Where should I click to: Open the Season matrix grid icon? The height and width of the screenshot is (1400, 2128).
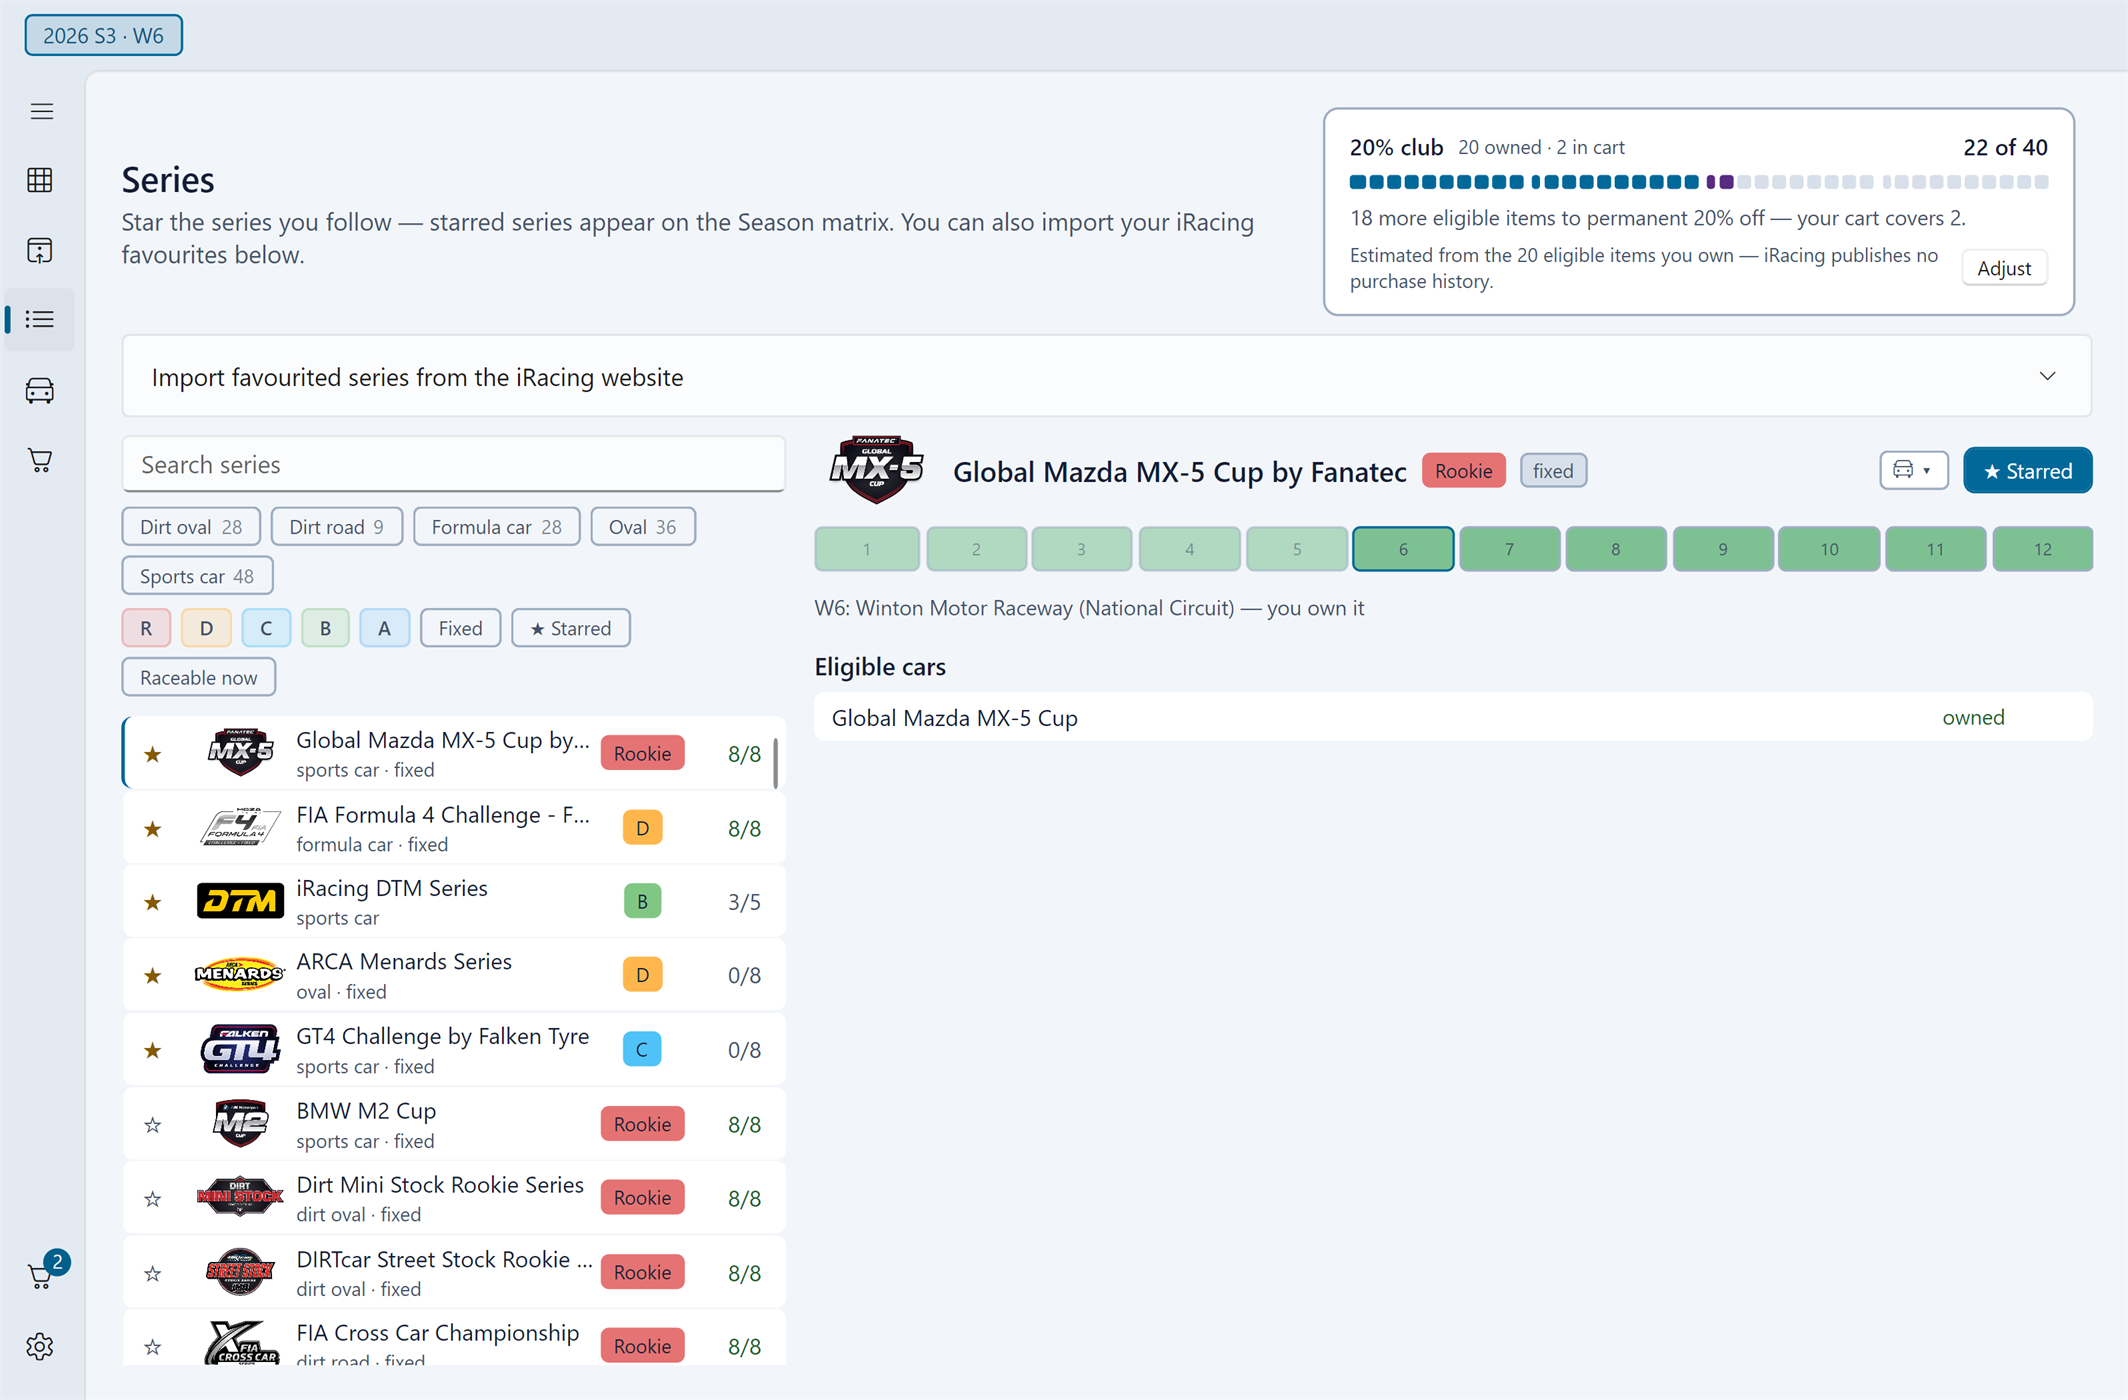tap(40, 180)
